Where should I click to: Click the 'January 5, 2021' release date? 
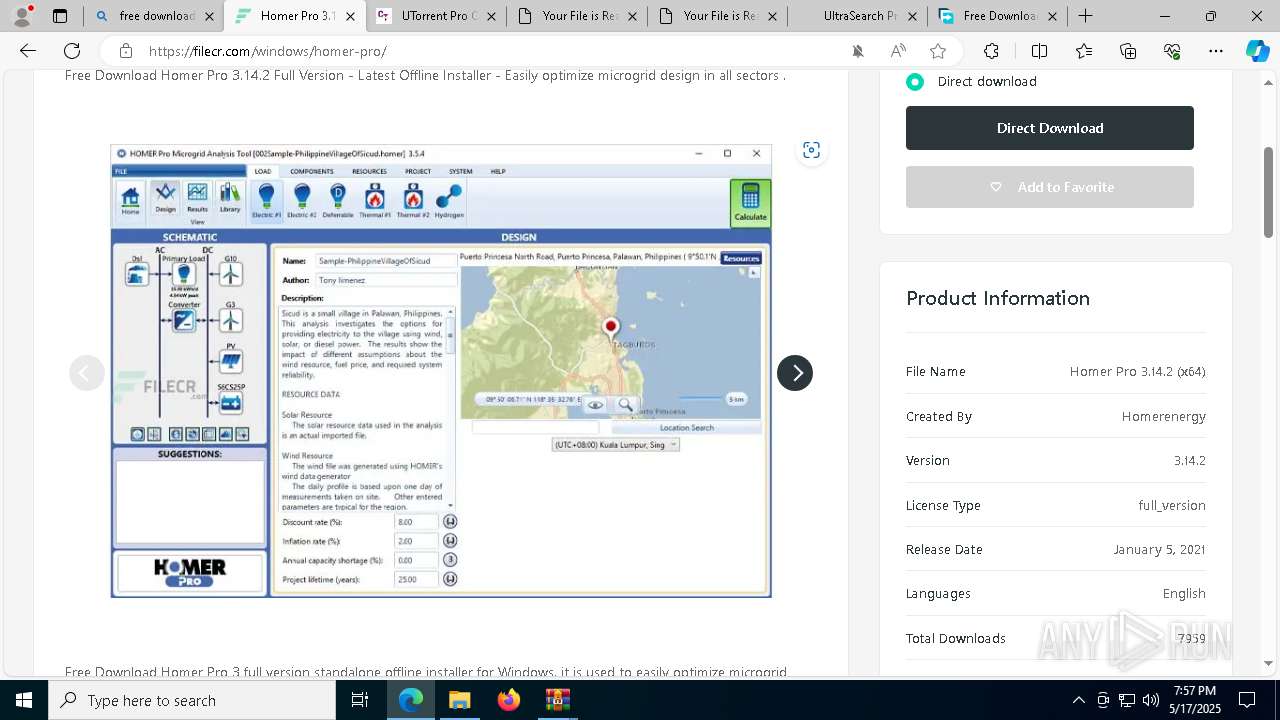point(1159,549)
